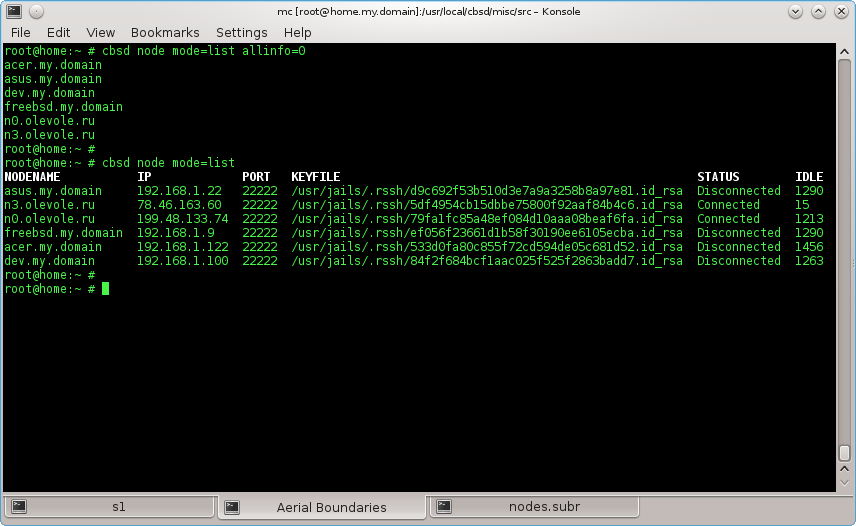Click the NODENAME column header
856x526 pixels.
pyautogui.click(x=32, y=177)
